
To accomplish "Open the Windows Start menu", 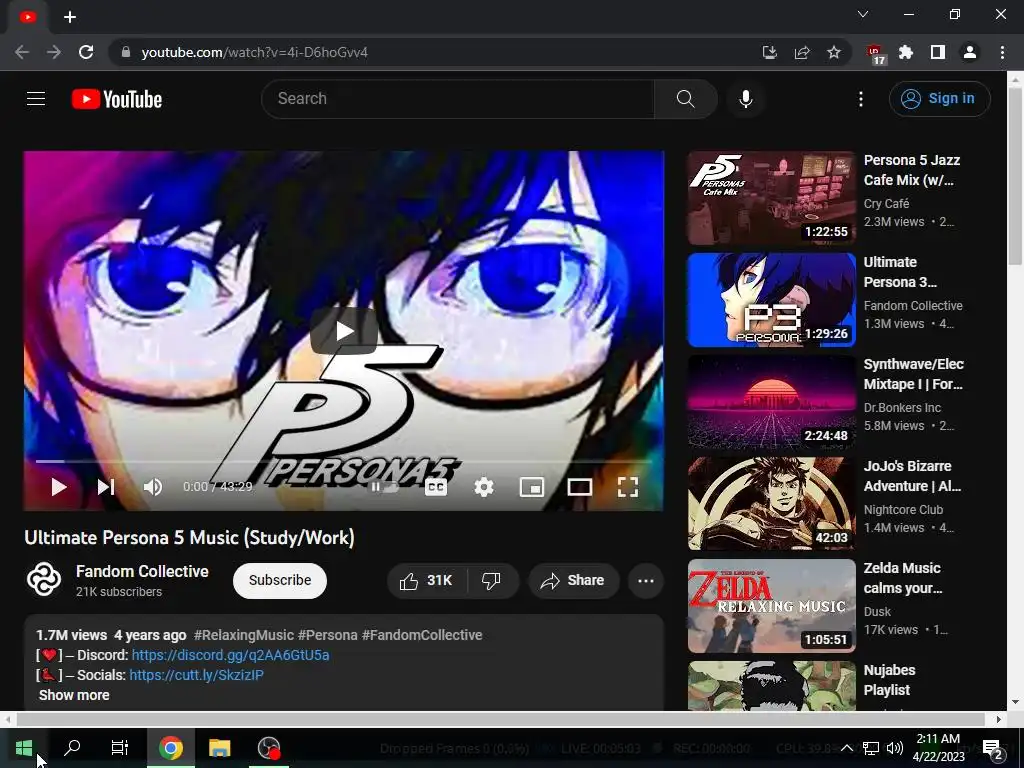I will click(x=24, y=748).
